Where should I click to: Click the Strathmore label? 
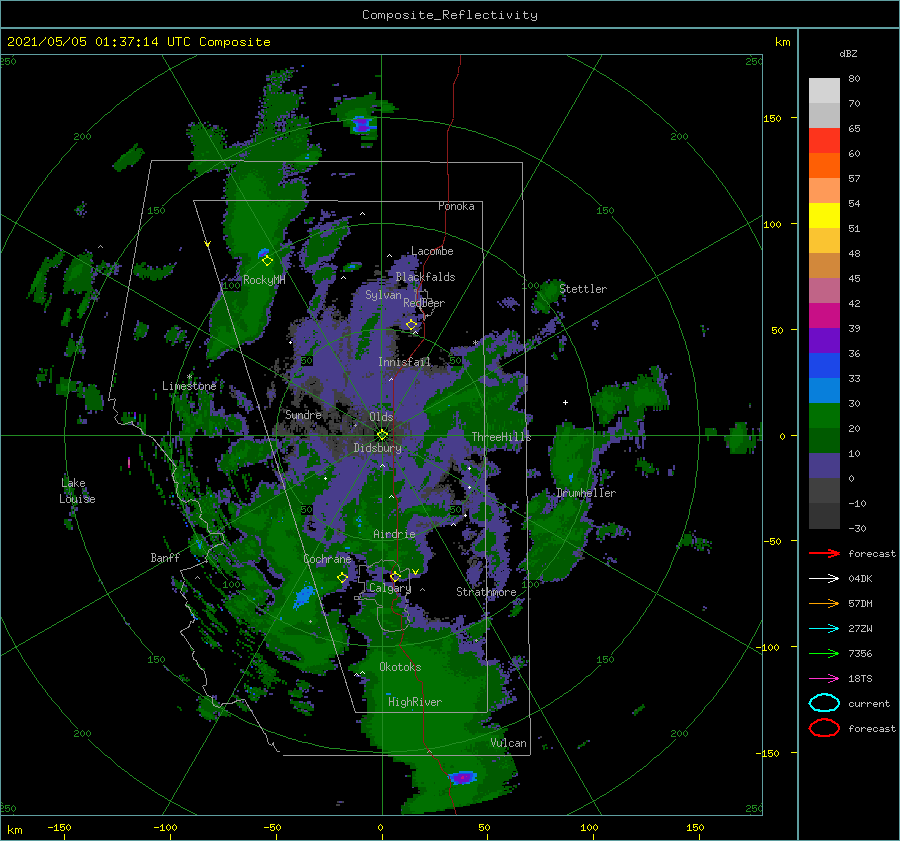point(486,592)
